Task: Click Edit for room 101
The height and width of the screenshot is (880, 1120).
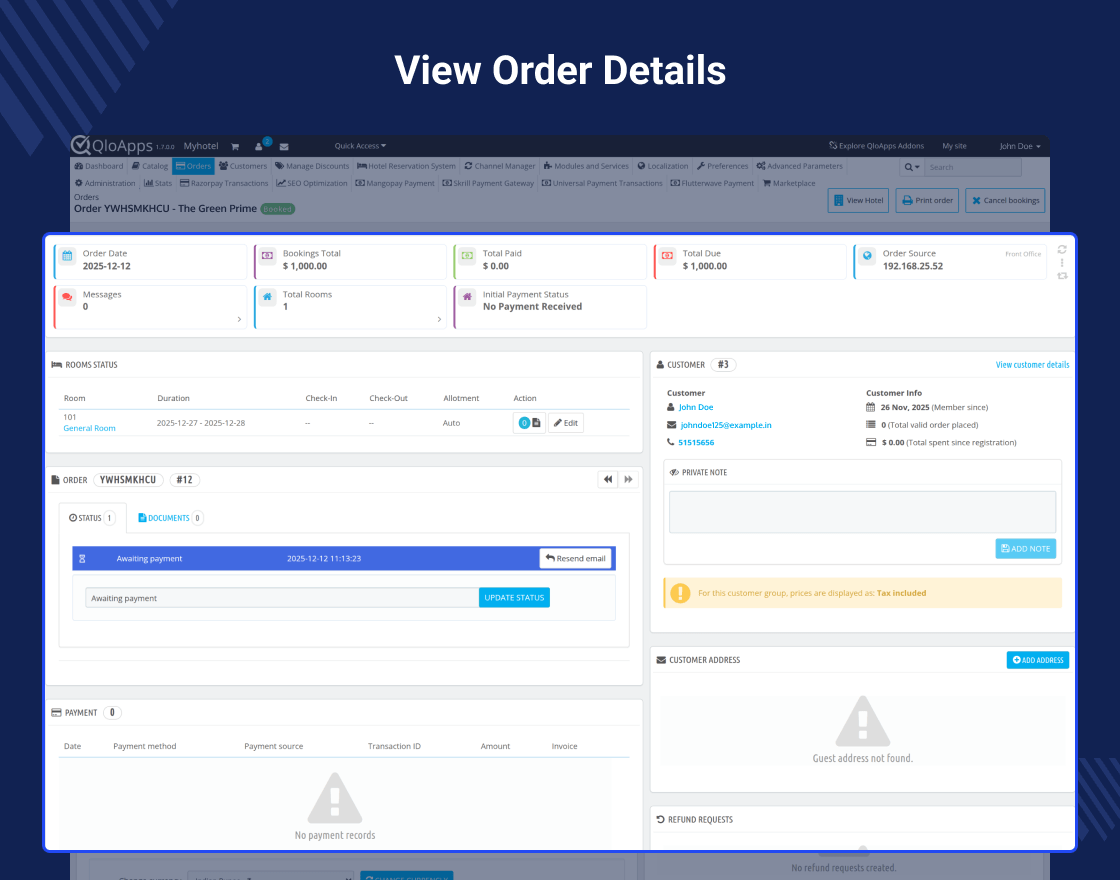Action: pyautogui.click(x=566, y=423)
